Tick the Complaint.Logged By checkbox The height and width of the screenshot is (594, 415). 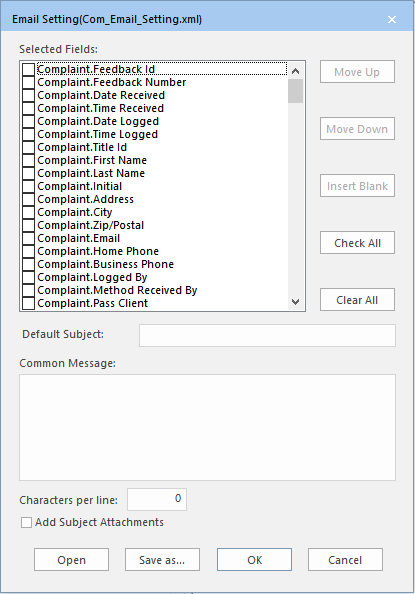(x=28, y=277)
